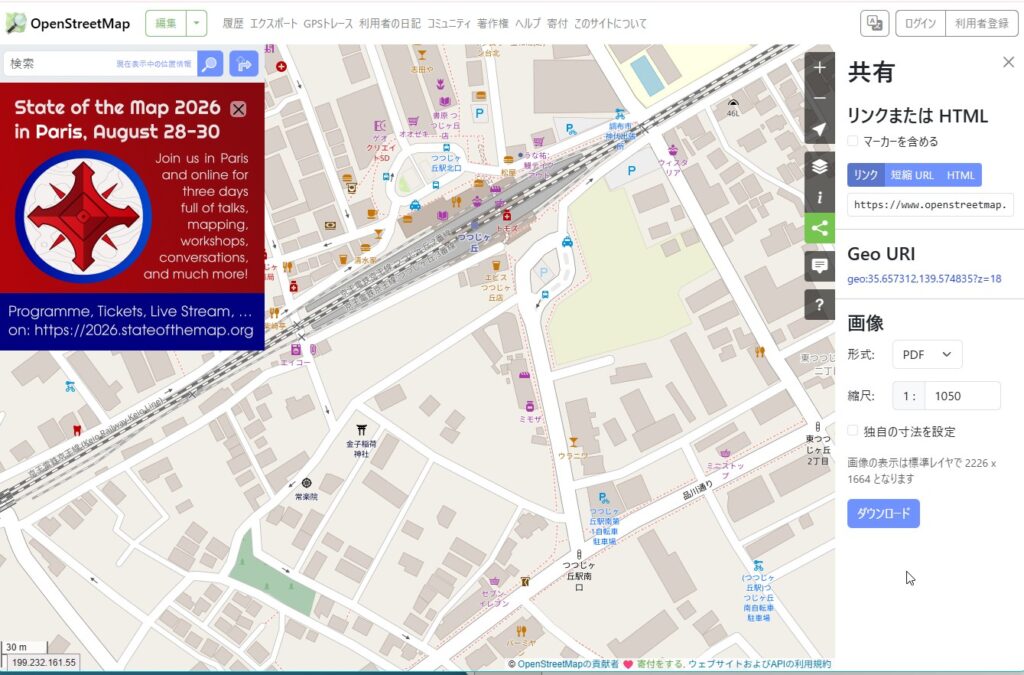Viewport: 1024px width, 675px height.
Task: Click the share link URL field
Action: coord(931,205)
